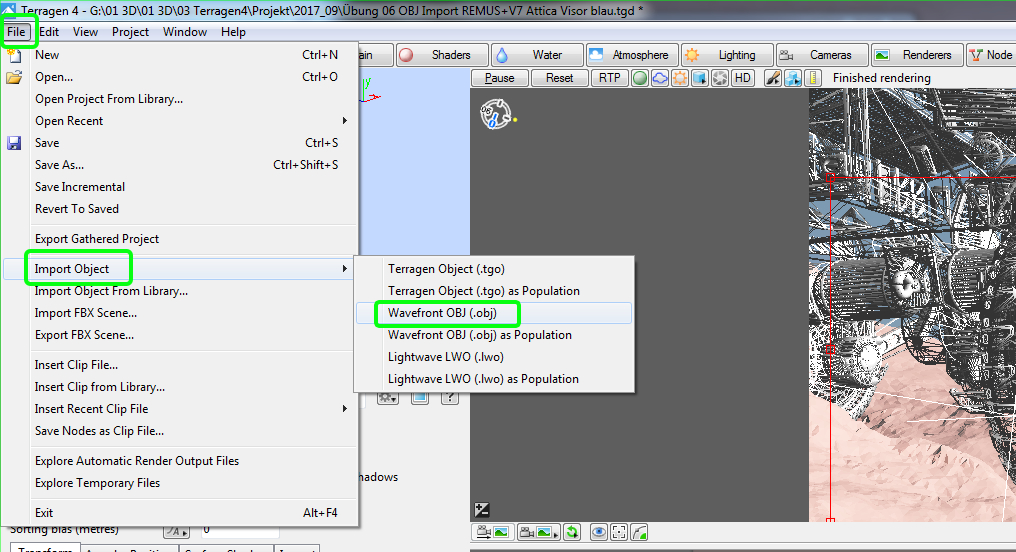1016x552 pixels.
Task: Click the animation button beside Sorting bias
Action: click(x=176, y=532)
